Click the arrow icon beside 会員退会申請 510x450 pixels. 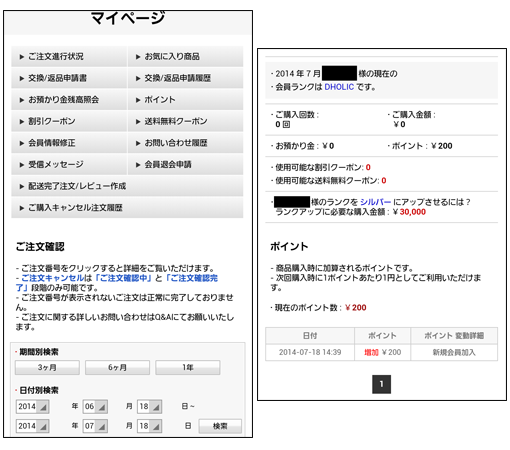tap(138, 165)
